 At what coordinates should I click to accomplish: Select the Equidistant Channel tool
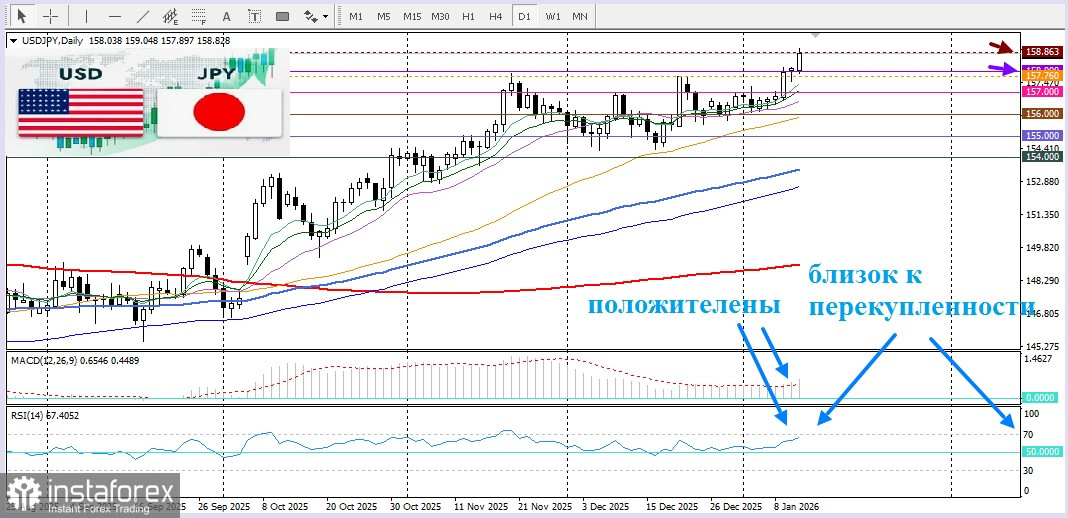click(x=171, y=16)
